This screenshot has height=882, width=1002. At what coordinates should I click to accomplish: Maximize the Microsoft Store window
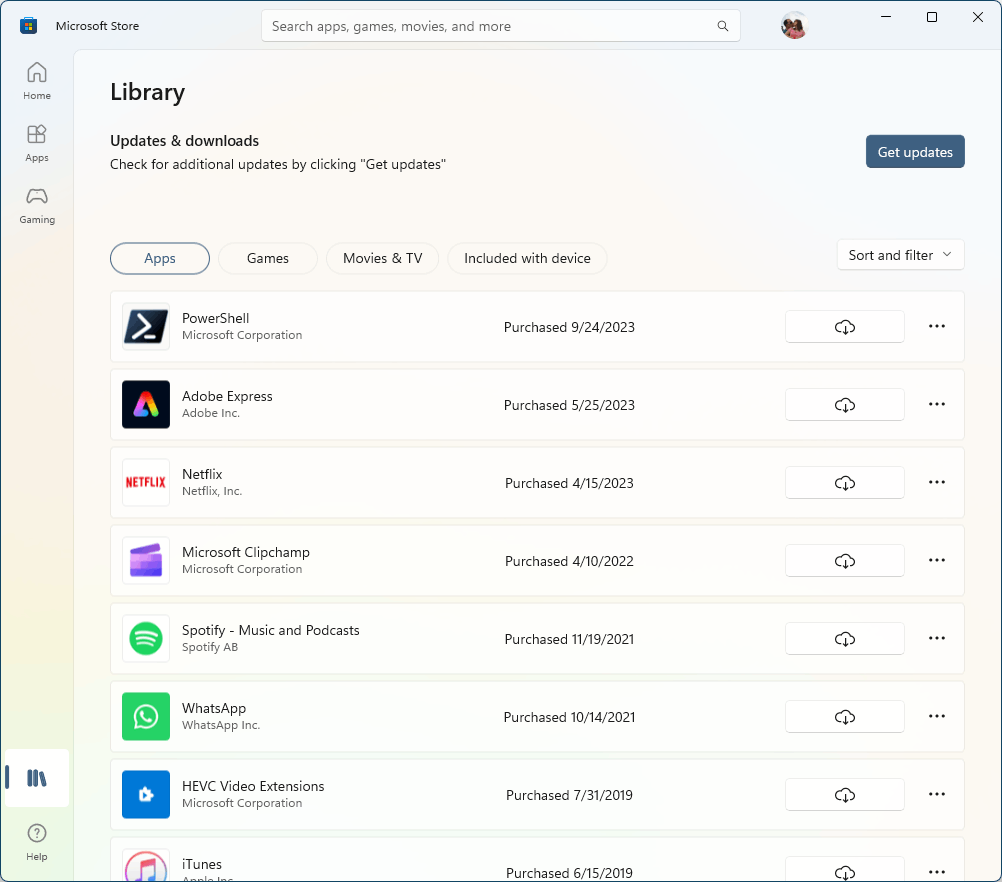click(x=932, y=17)
